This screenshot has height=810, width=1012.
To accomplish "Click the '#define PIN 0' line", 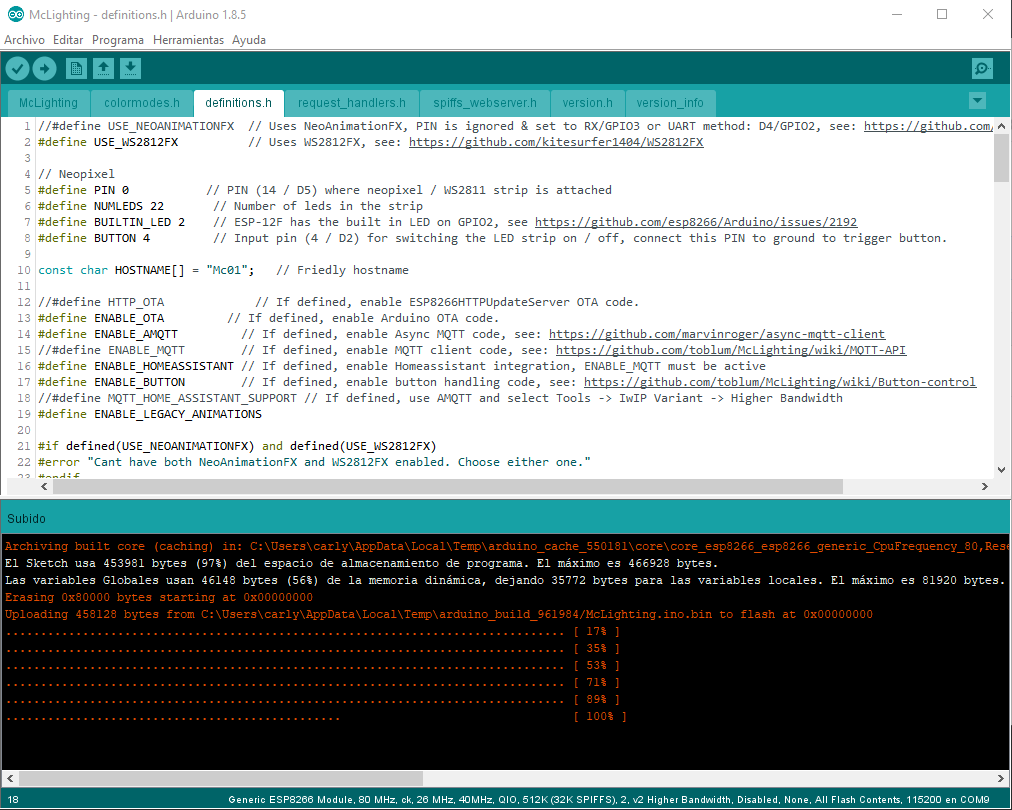I will (x=325, y=190).
